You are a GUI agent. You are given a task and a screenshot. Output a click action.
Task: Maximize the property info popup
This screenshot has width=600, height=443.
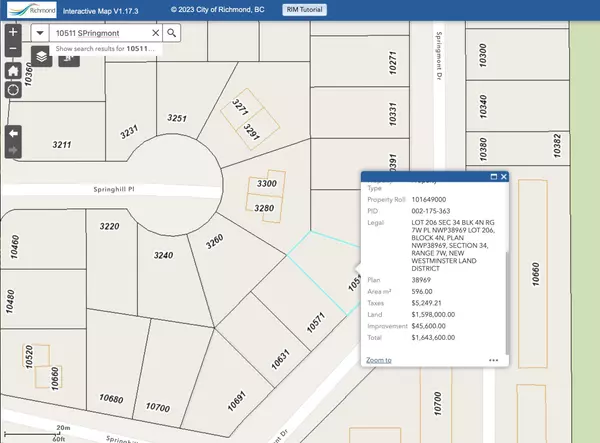[x=494, y=177]
